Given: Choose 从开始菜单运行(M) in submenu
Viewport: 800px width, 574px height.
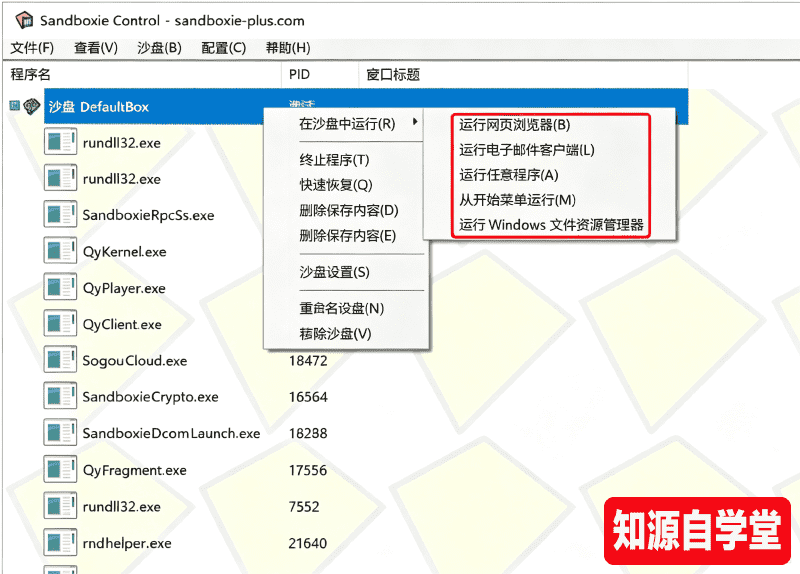Looking at the screenshot, I should pos(517,199).
